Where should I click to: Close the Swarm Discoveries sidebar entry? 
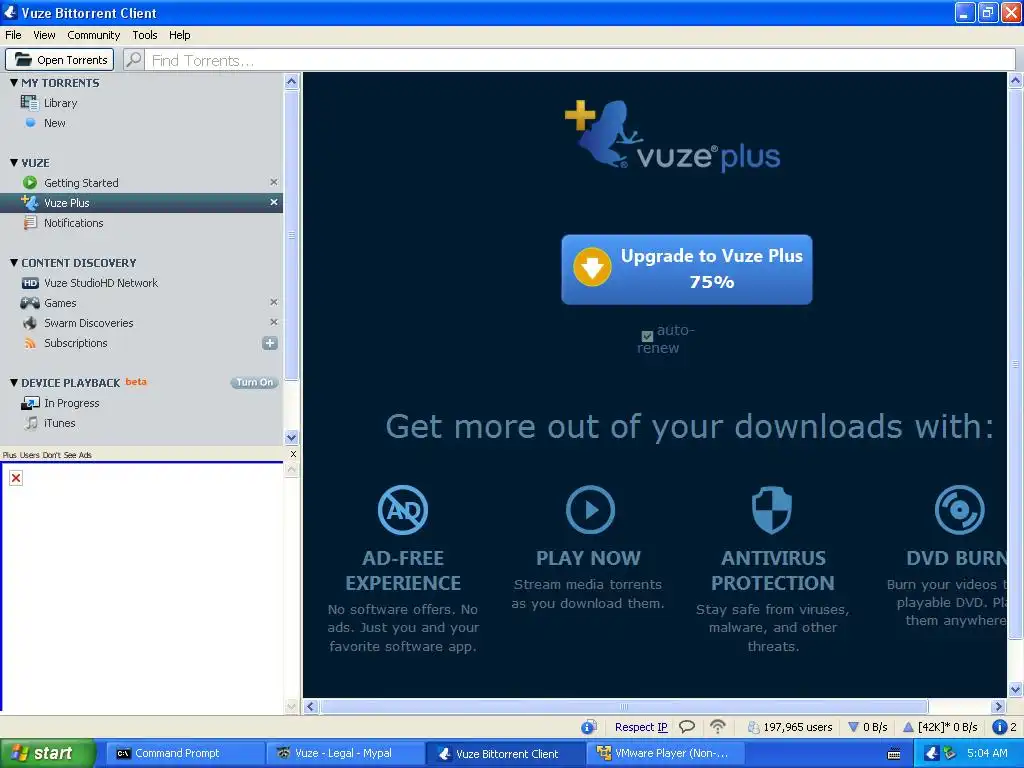274,322
